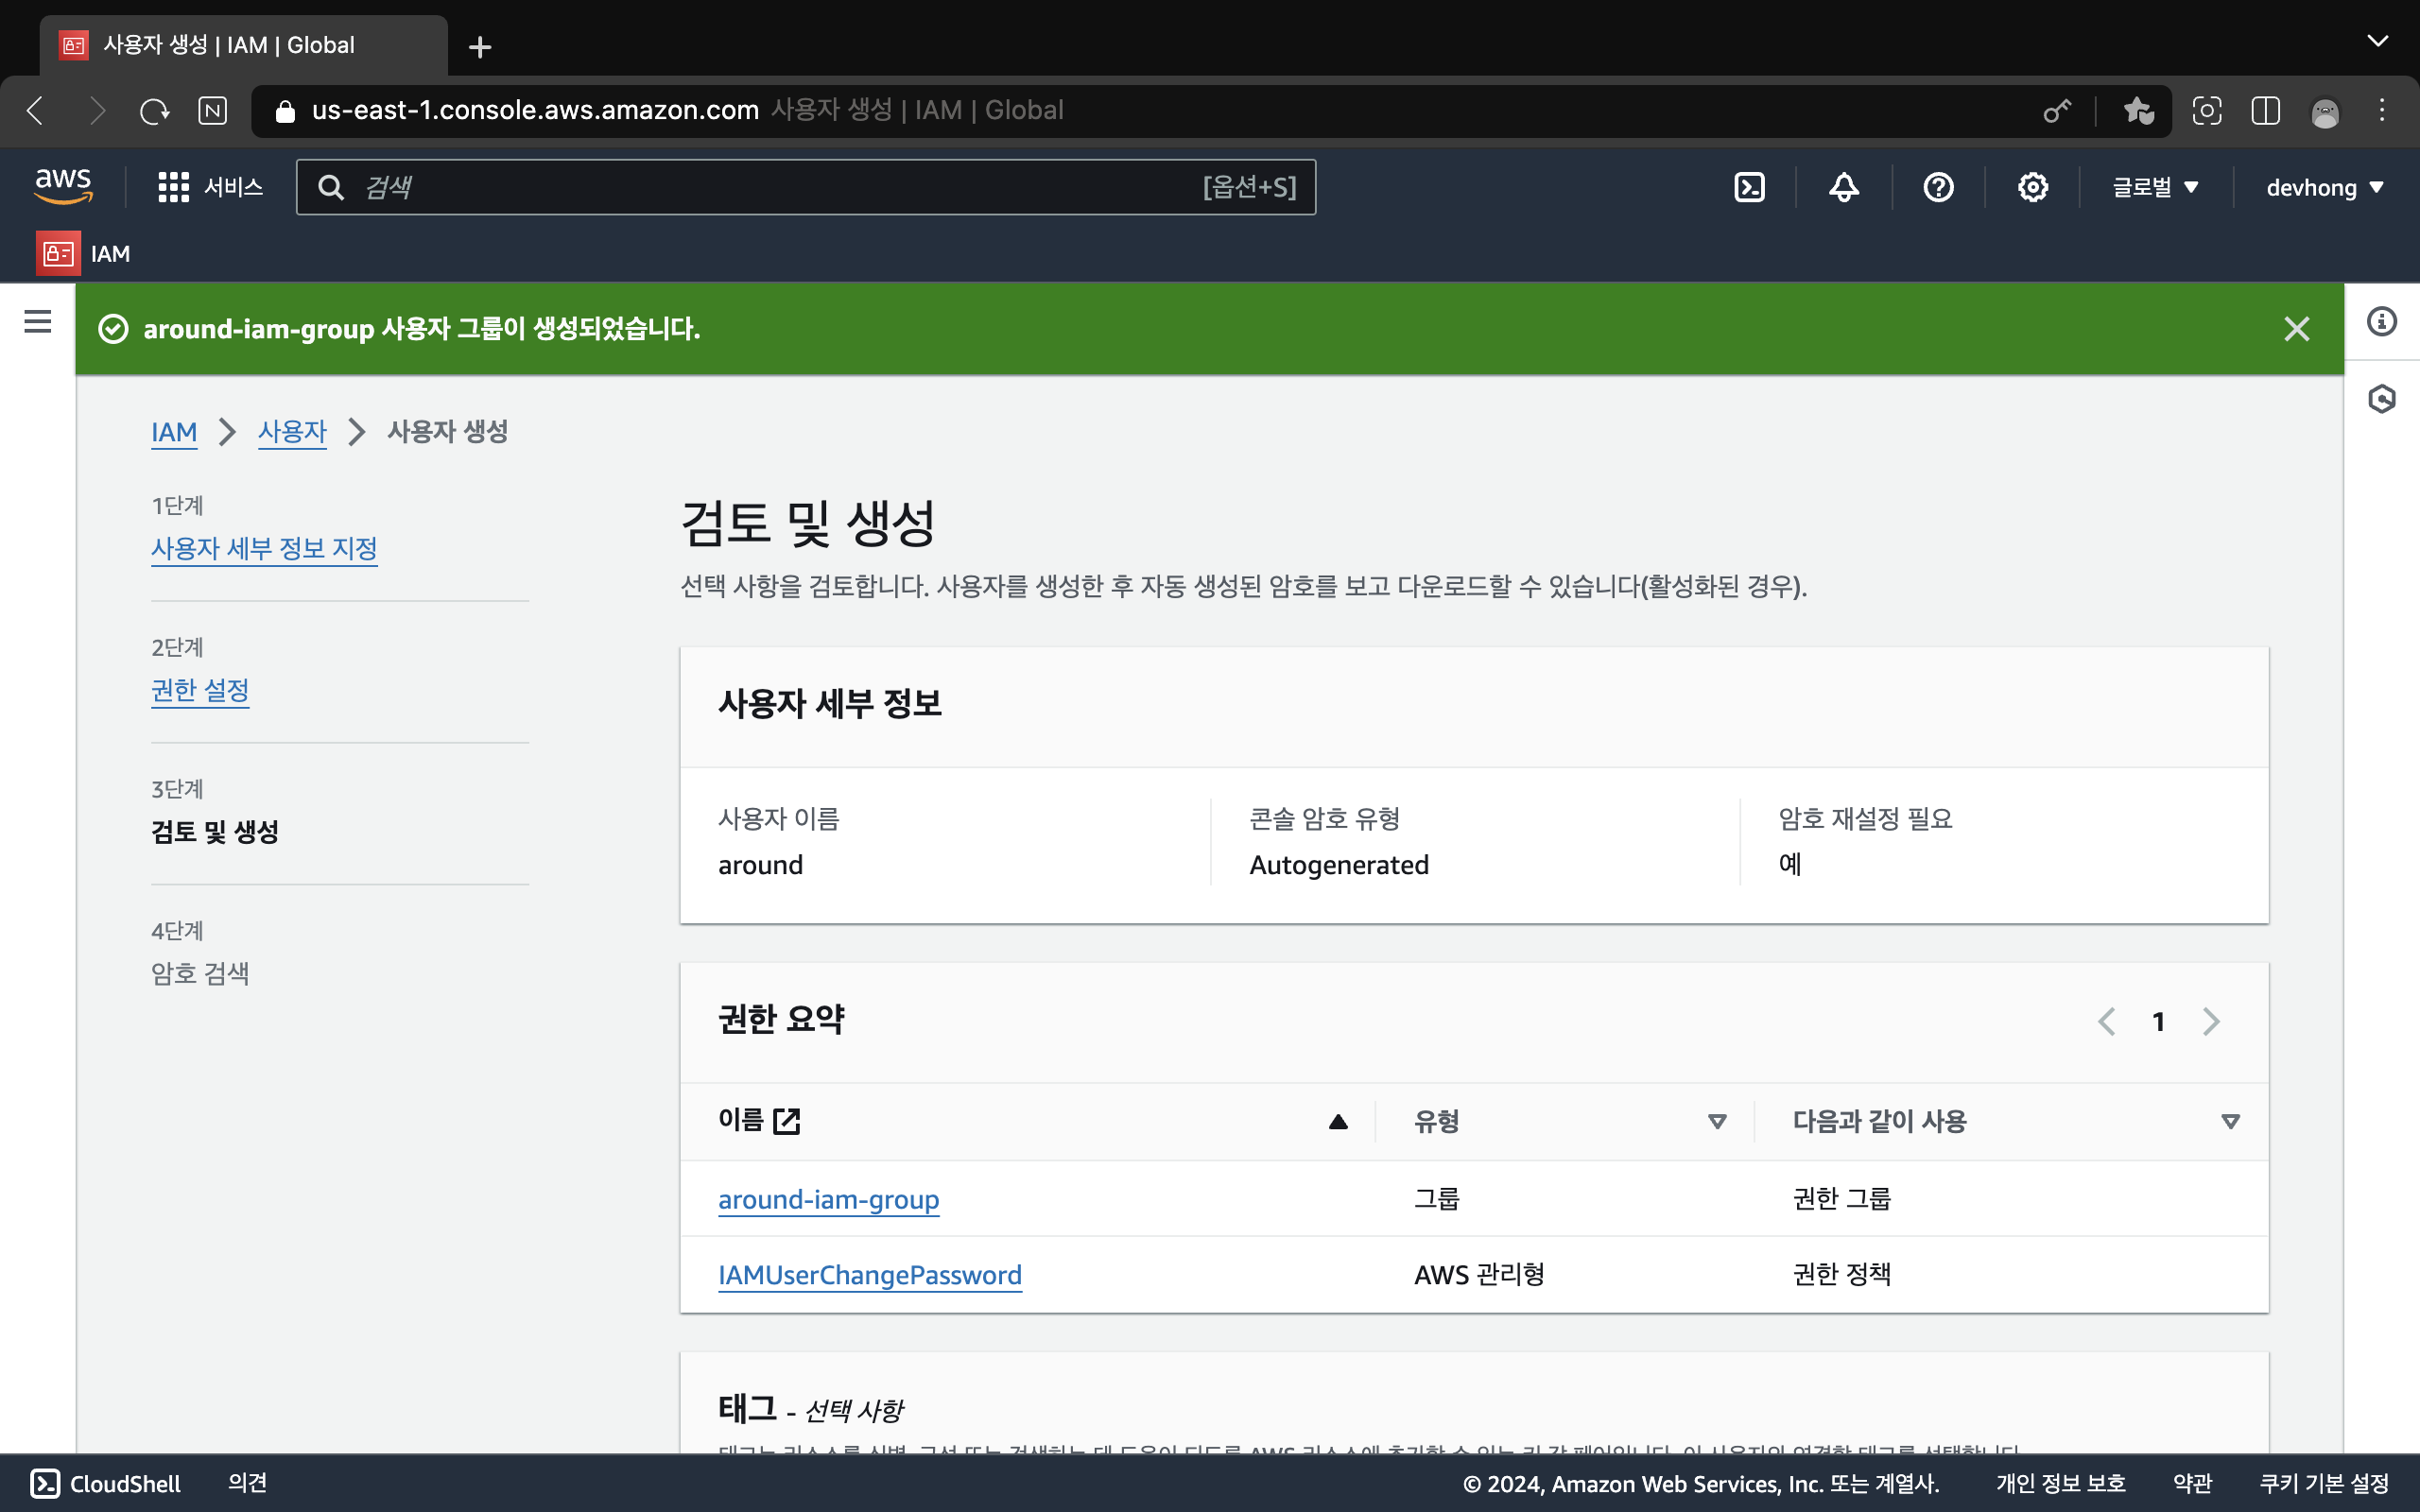Sort the 이름 column ascending arrow
The image size is (2420, 1512).
(1338, 1122)
